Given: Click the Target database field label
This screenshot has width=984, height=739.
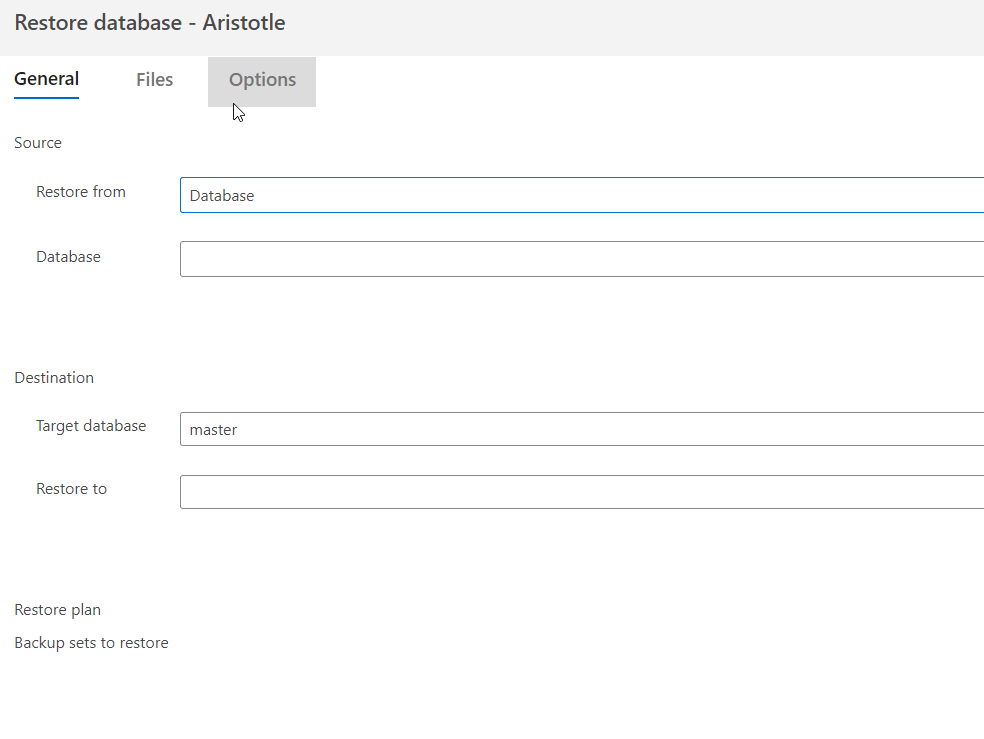Looking at the screenshot, I should [91, 426].
